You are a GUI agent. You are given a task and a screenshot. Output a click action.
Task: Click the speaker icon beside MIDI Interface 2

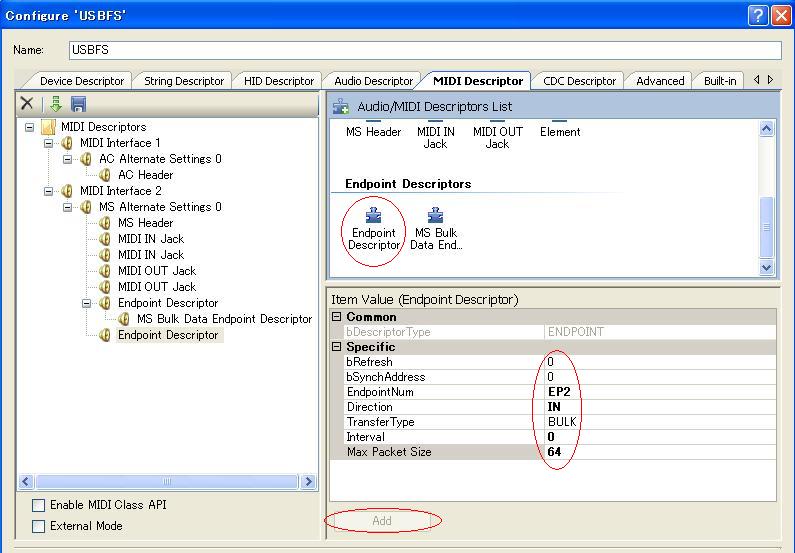(67, 191)
